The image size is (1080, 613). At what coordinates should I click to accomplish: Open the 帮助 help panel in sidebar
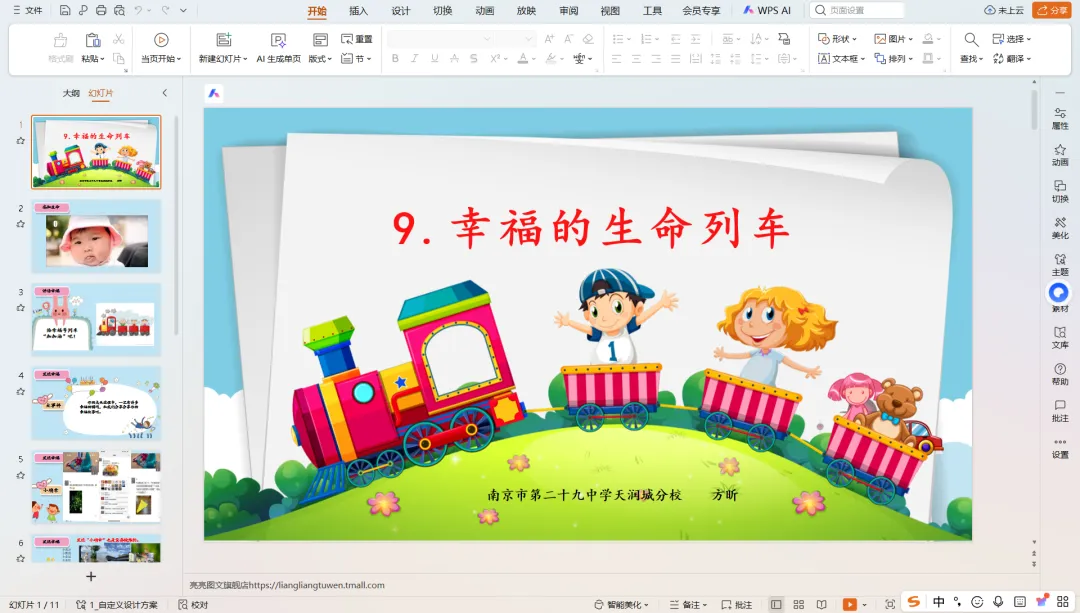pyautogui.click(x=1060, y=374)
